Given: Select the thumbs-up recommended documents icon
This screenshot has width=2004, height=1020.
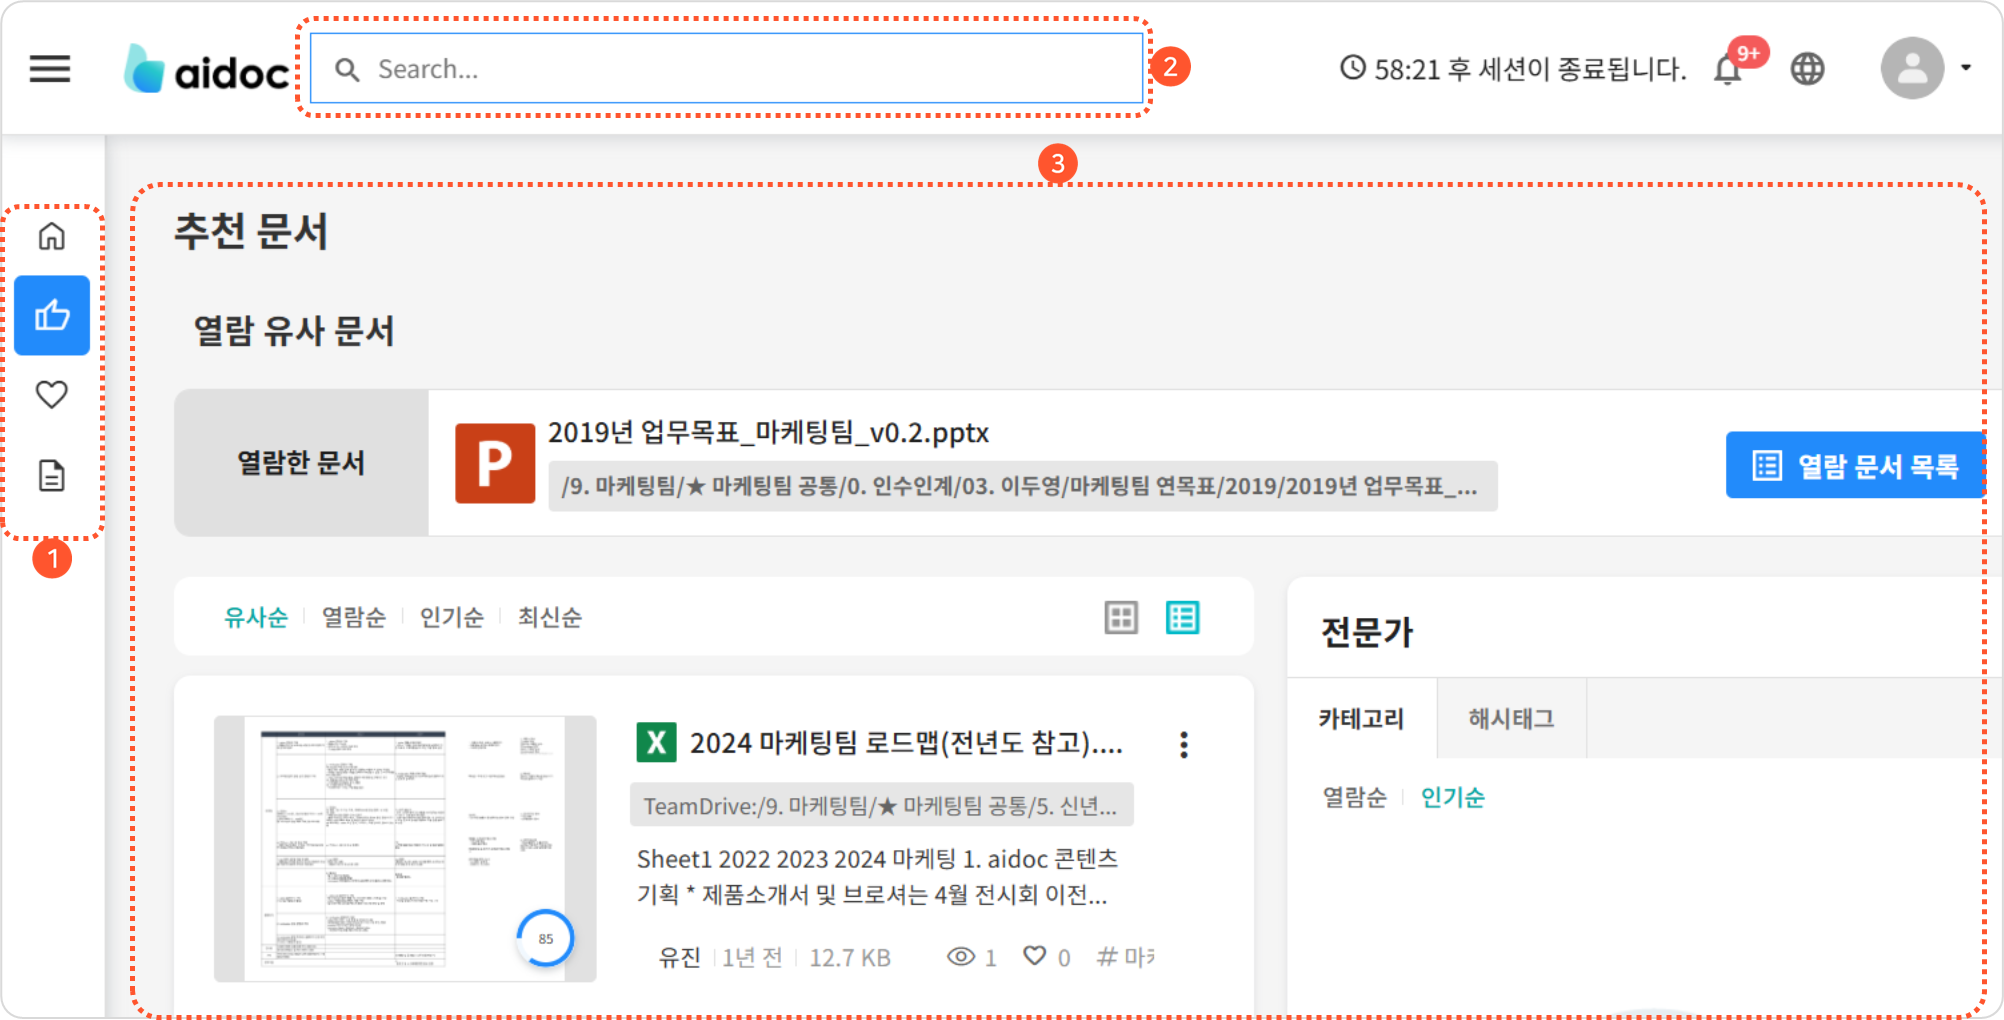Looking at the screenshot, I should click(52, 316).
